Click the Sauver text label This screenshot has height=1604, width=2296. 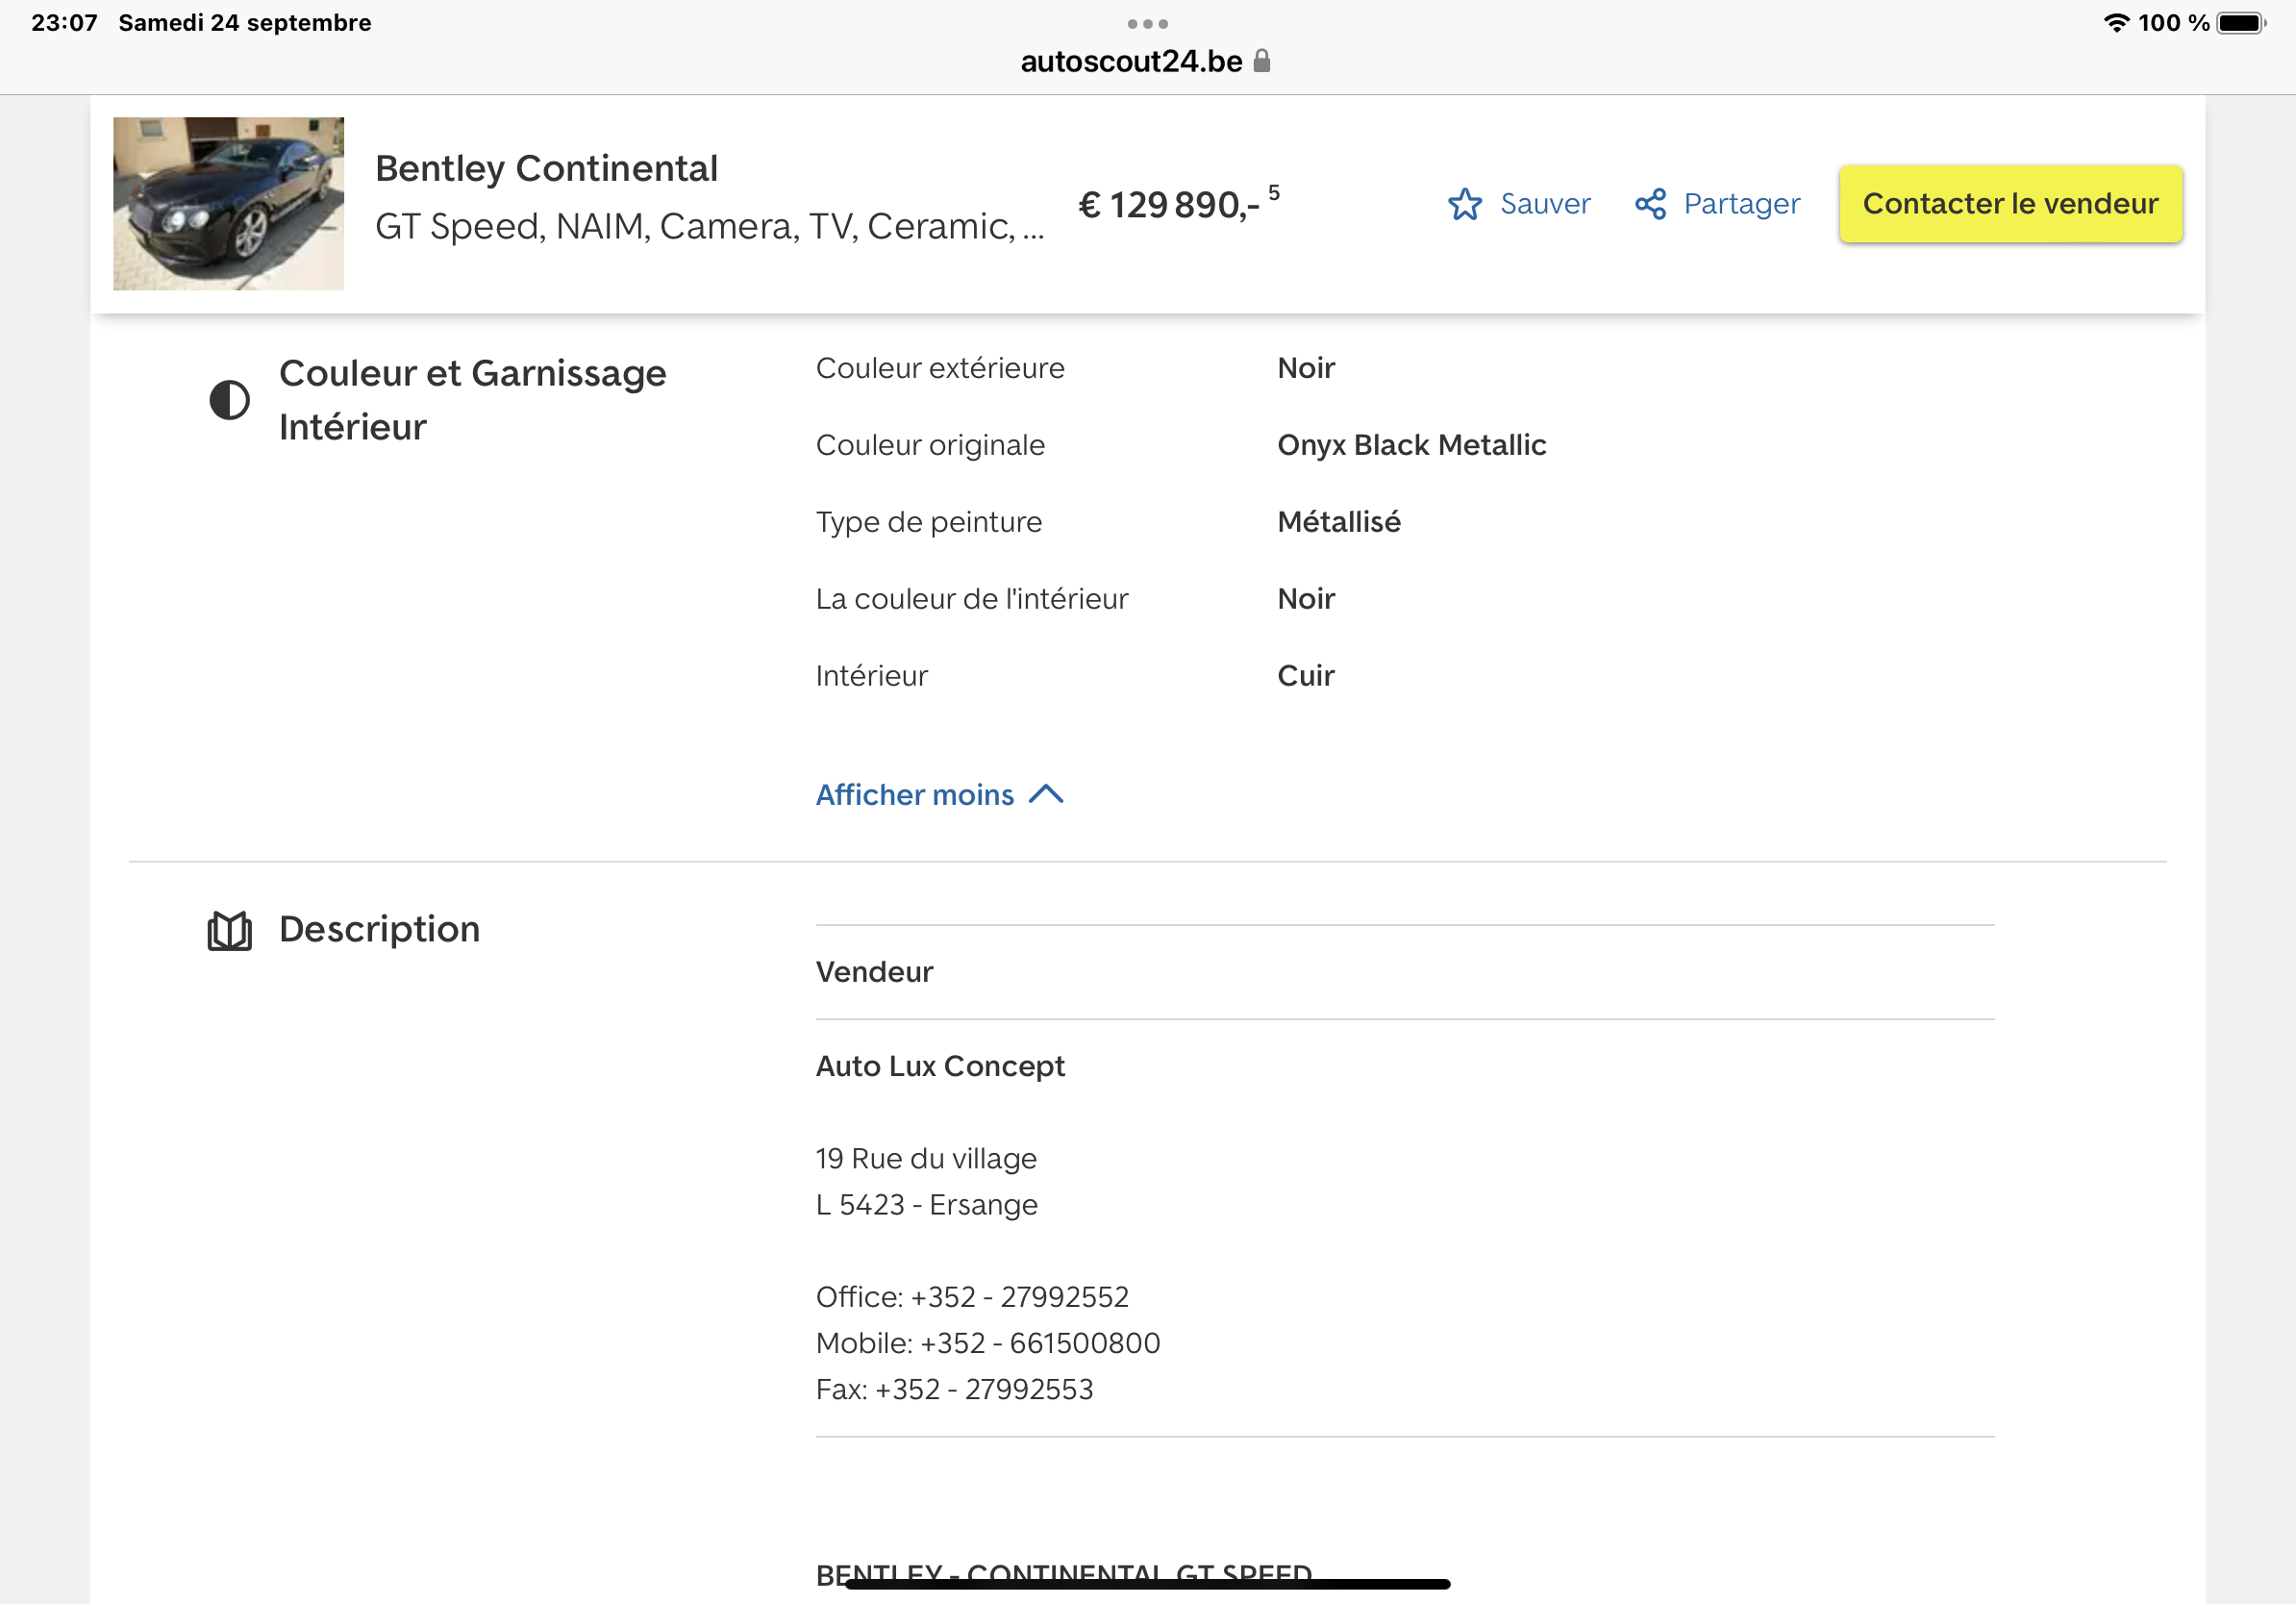click(1544, 204)
